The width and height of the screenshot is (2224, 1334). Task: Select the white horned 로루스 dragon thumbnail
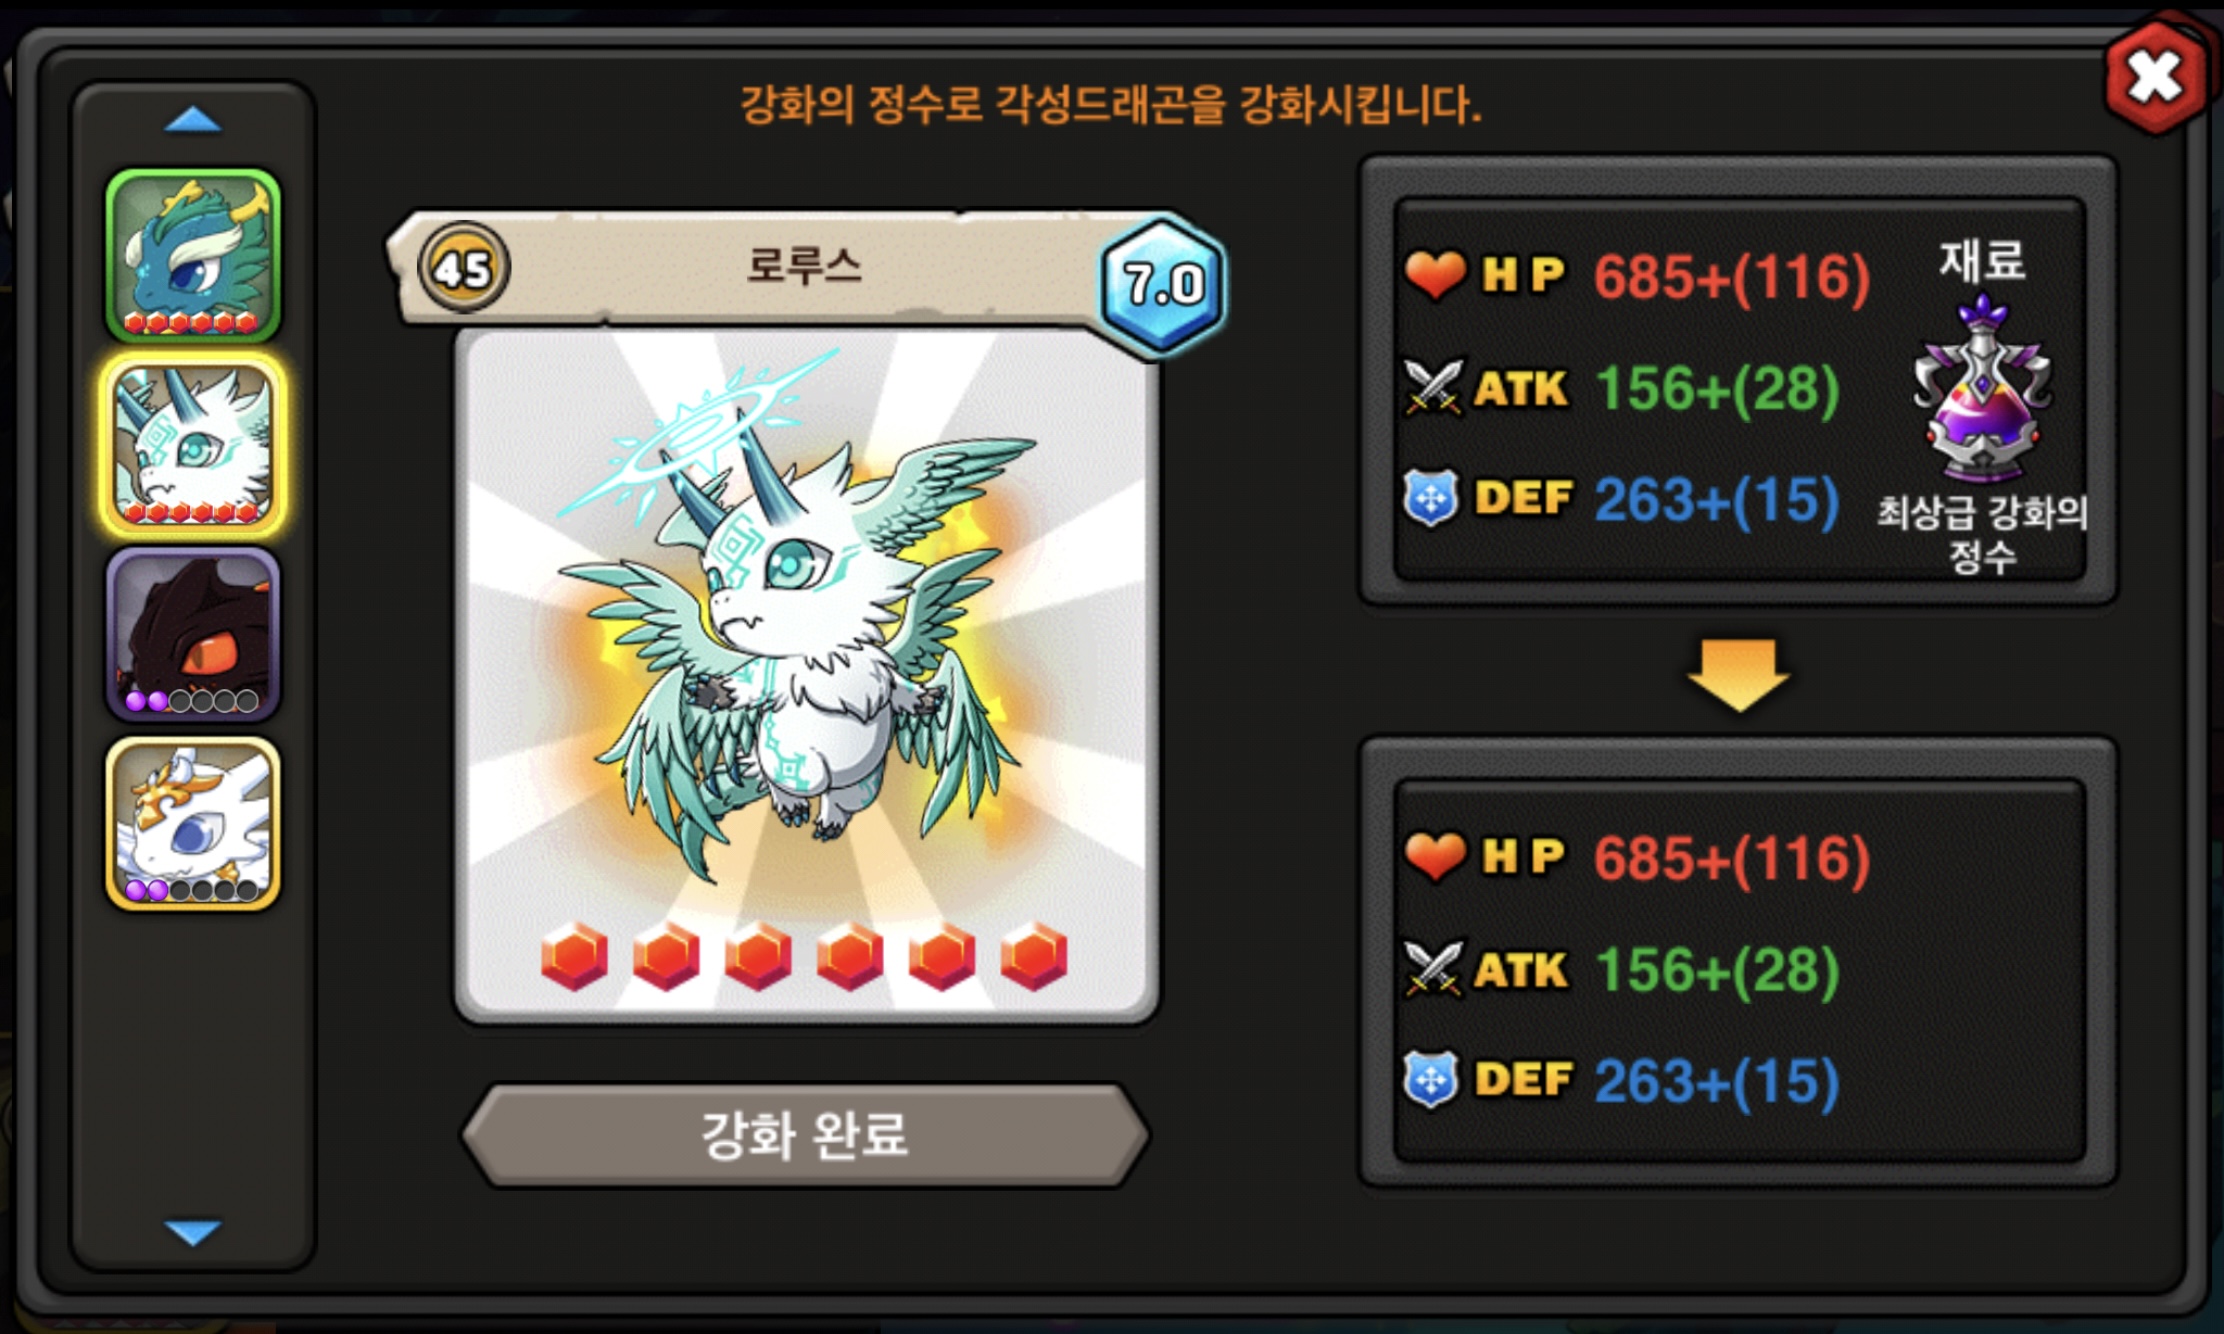pos(193,445)
